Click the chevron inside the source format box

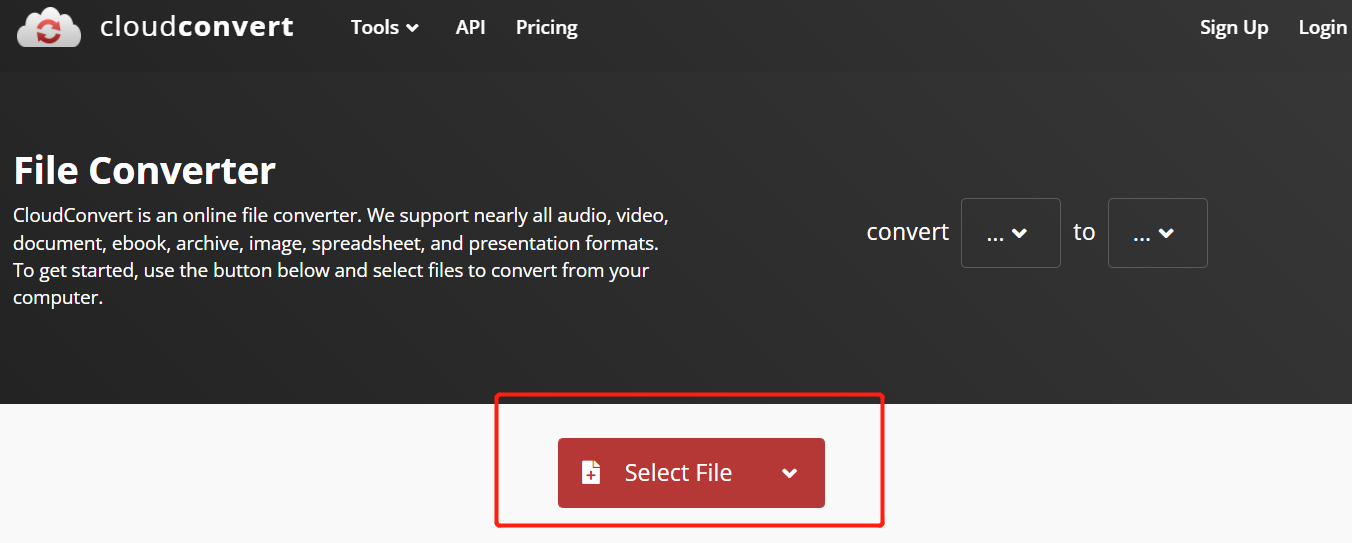pyautogui.click(x=1020, y=234)
